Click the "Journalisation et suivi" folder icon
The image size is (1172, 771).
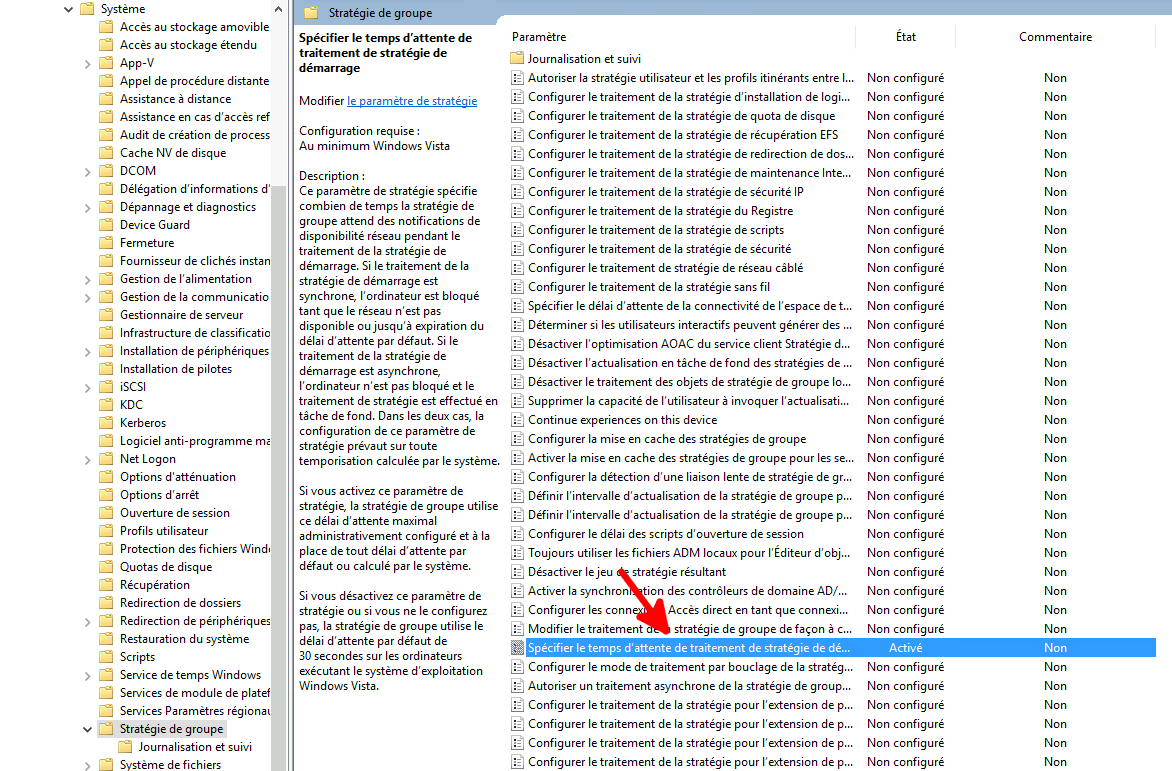(518, 58)
